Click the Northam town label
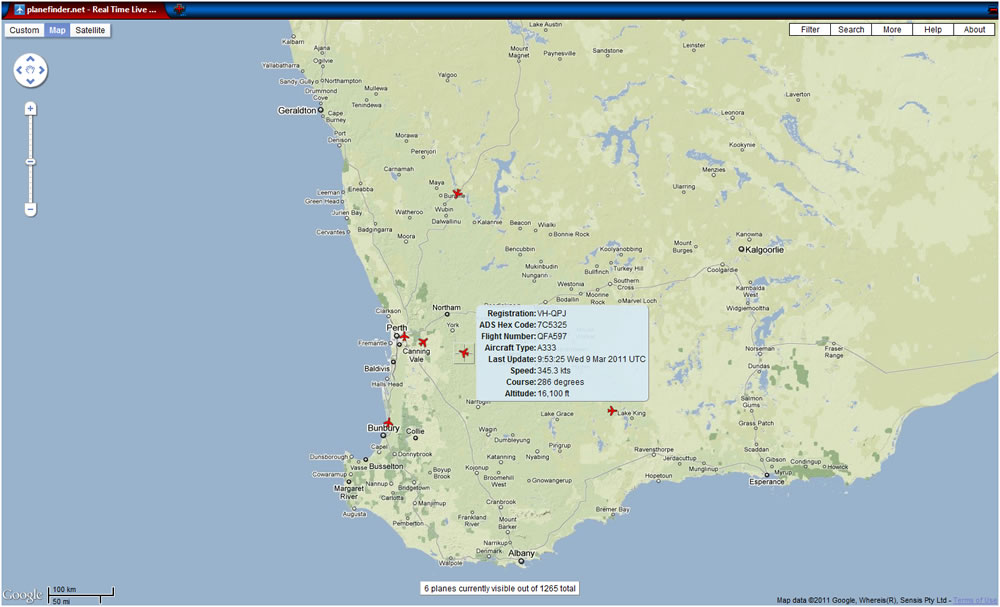Image resolution: width=1000 pixels, height=607 pixels. click(x=446, y=307)
